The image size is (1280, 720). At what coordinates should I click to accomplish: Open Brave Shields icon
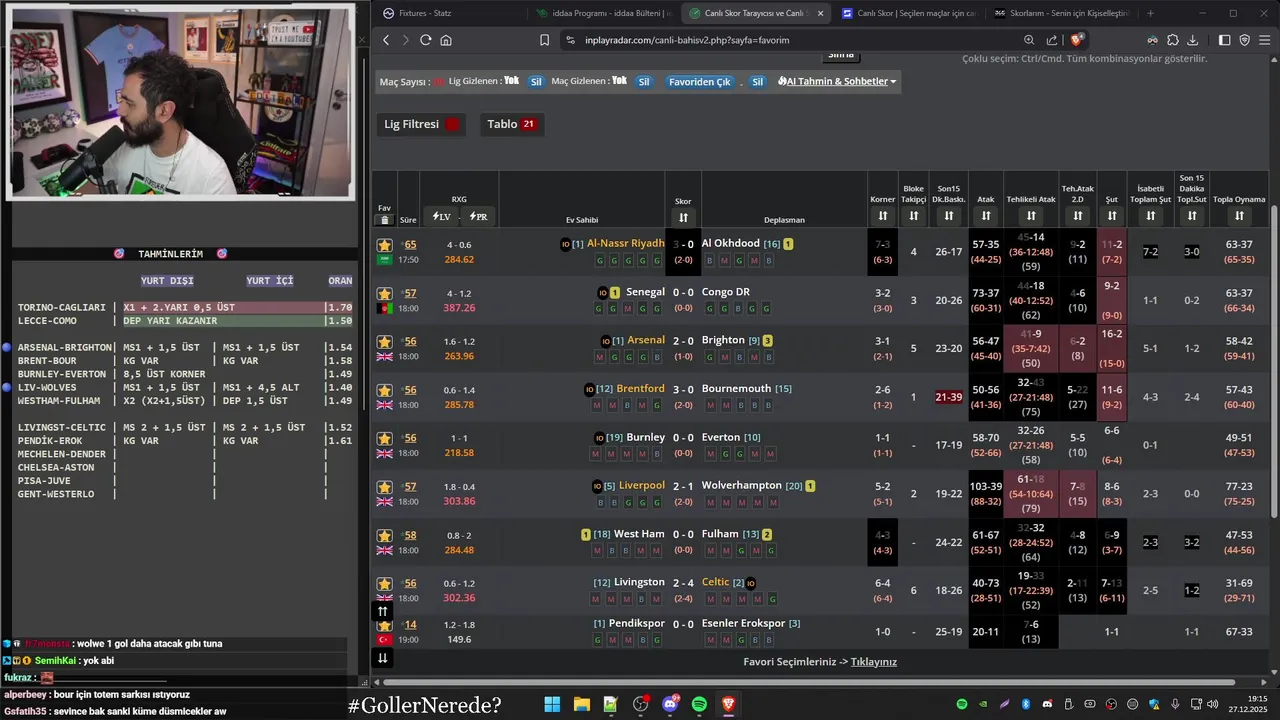tap(1077, 40)
